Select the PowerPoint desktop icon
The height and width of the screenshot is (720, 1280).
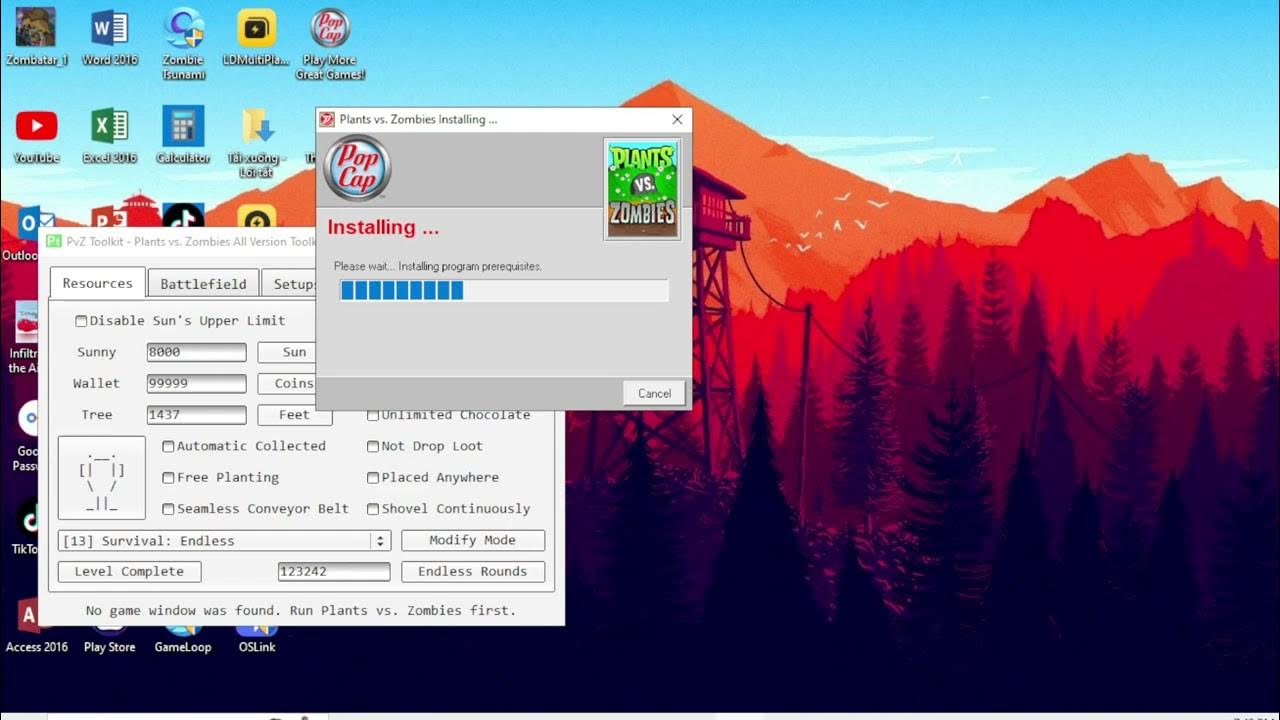click(108, 216)
